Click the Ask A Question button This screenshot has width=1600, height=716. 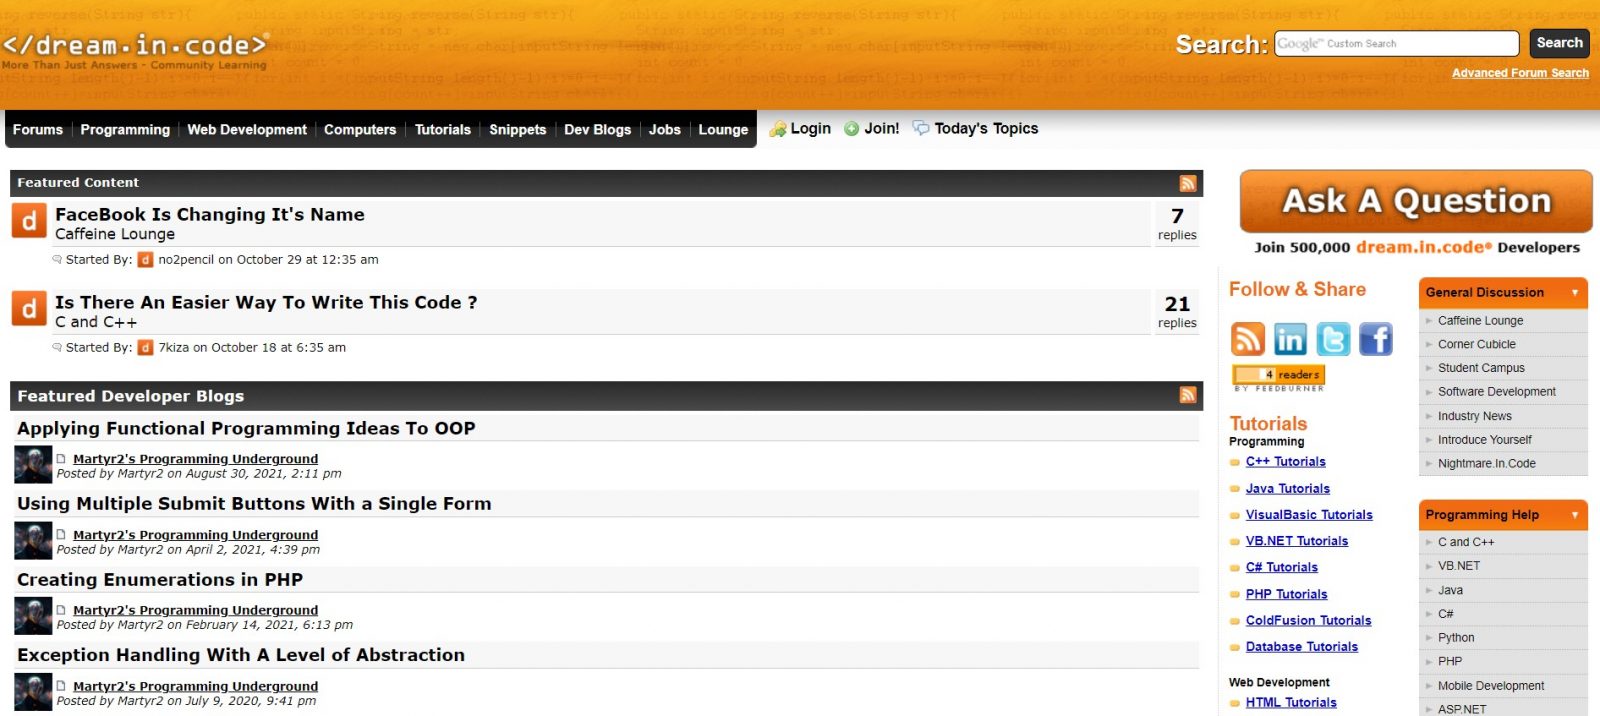click(1415, 202)
